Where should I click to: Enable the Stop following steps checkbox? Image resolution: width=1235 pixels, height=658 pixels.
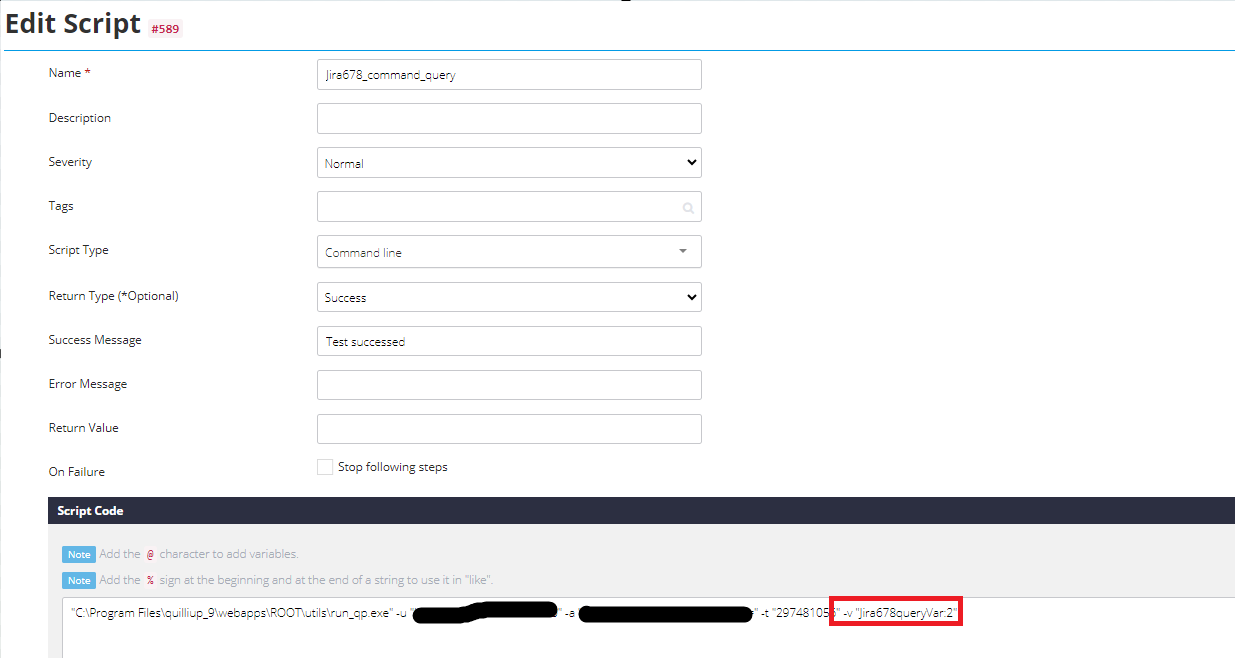click(x=324, y=466)
